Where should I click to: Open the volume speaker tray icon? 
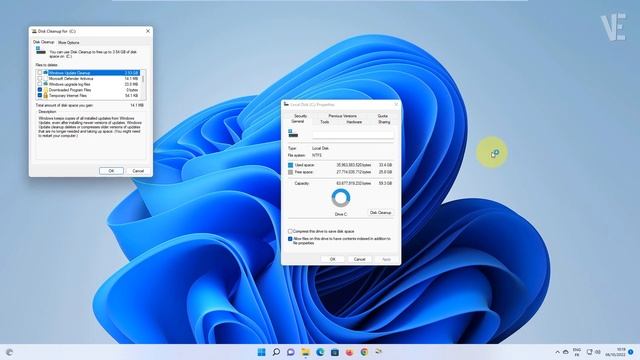598,352
